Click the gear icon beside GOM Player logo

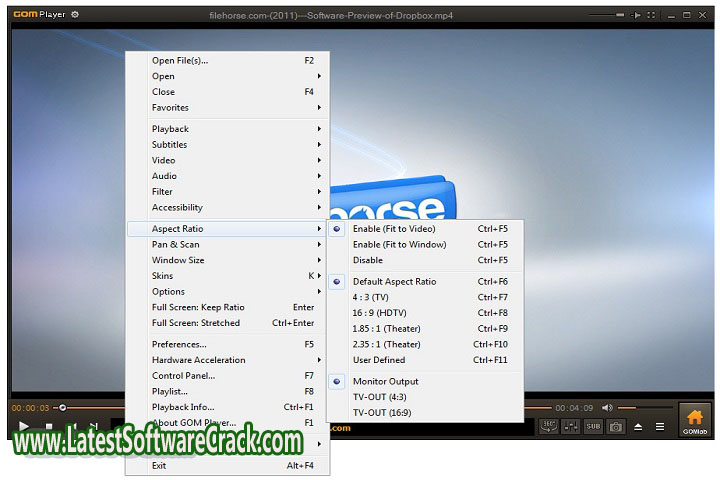pyautogui.click(x=75, y=14)
